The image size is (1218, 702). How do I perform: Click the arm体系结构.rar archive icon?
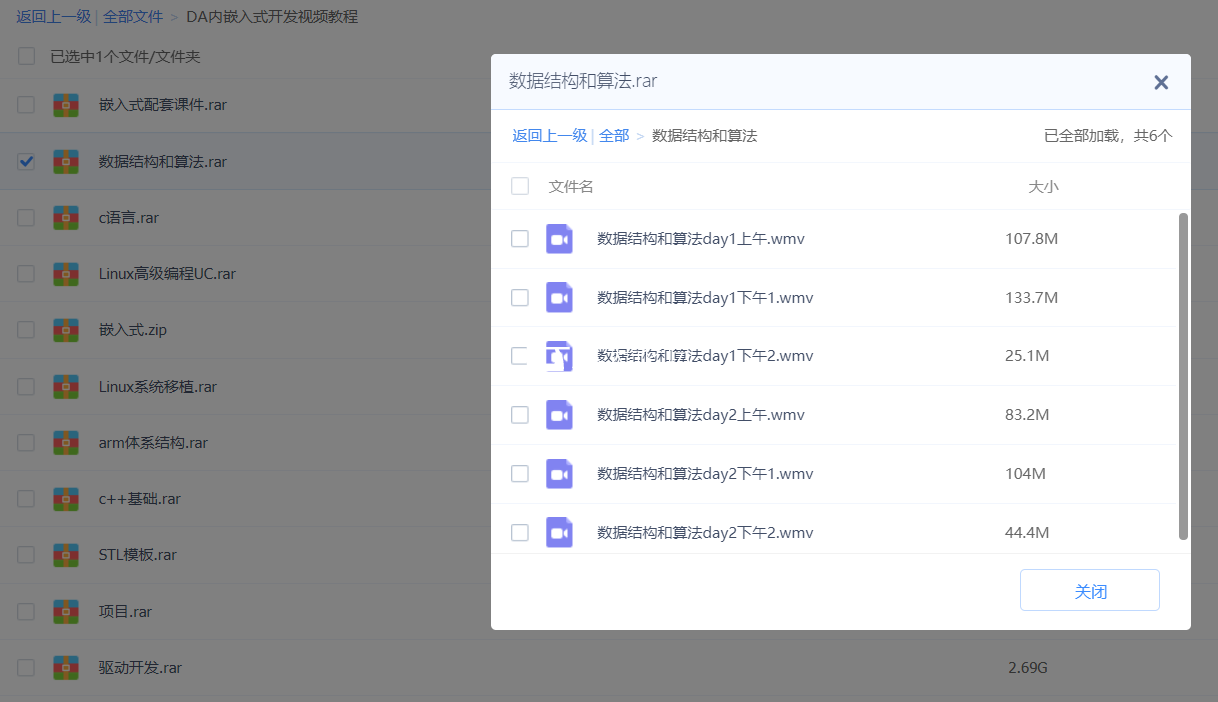click(66, 442)
